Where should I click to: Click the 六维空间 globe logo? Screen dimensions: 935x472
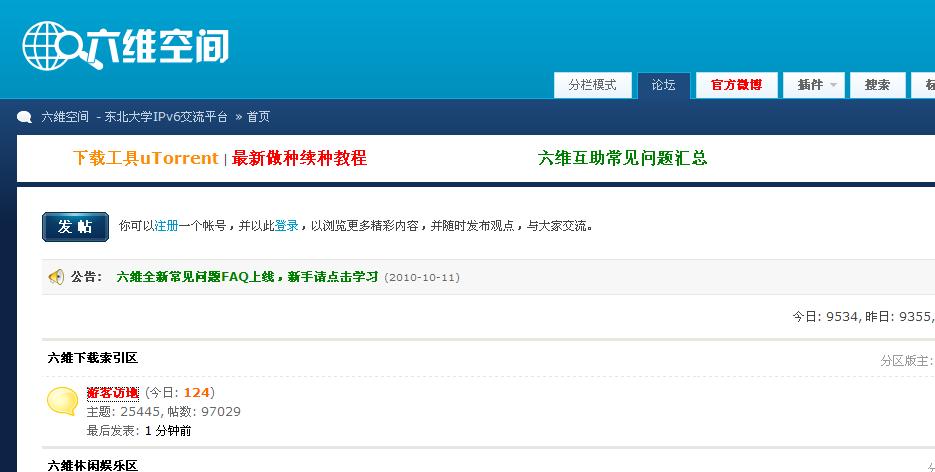point(125,45)
